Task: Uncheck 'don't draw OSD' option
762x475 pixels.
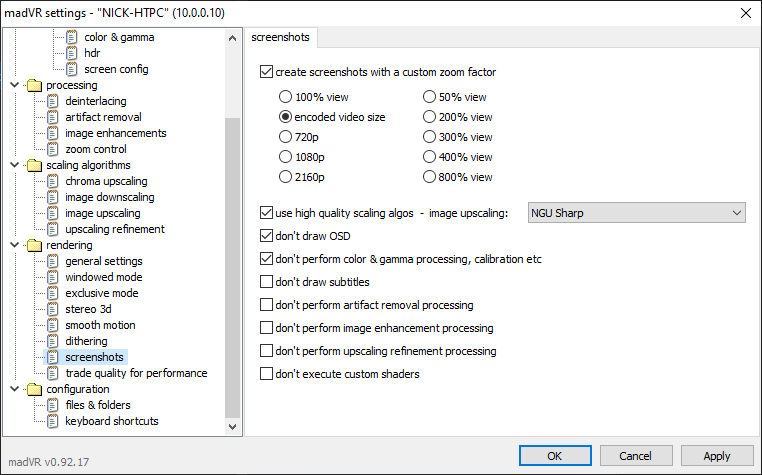Action: coord(266,236)
